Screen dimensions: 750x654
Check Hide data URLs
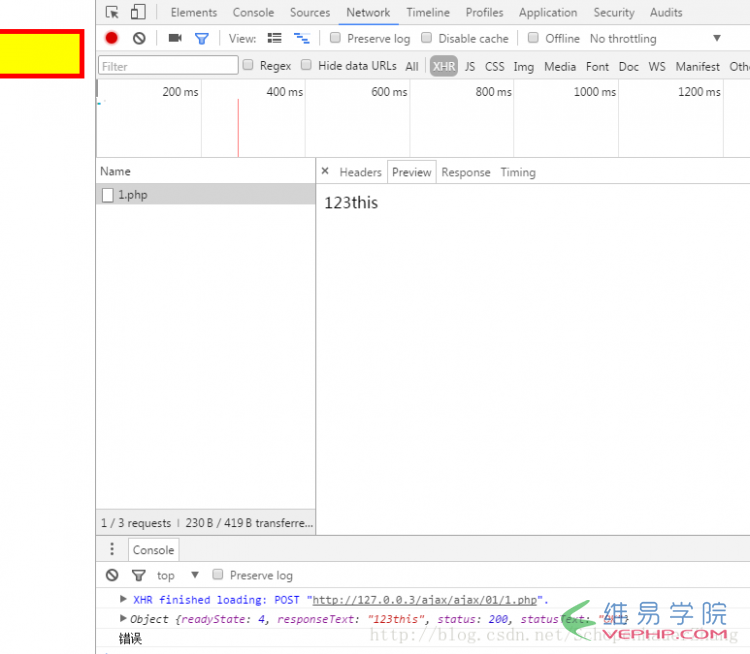[x=306, y=65]
